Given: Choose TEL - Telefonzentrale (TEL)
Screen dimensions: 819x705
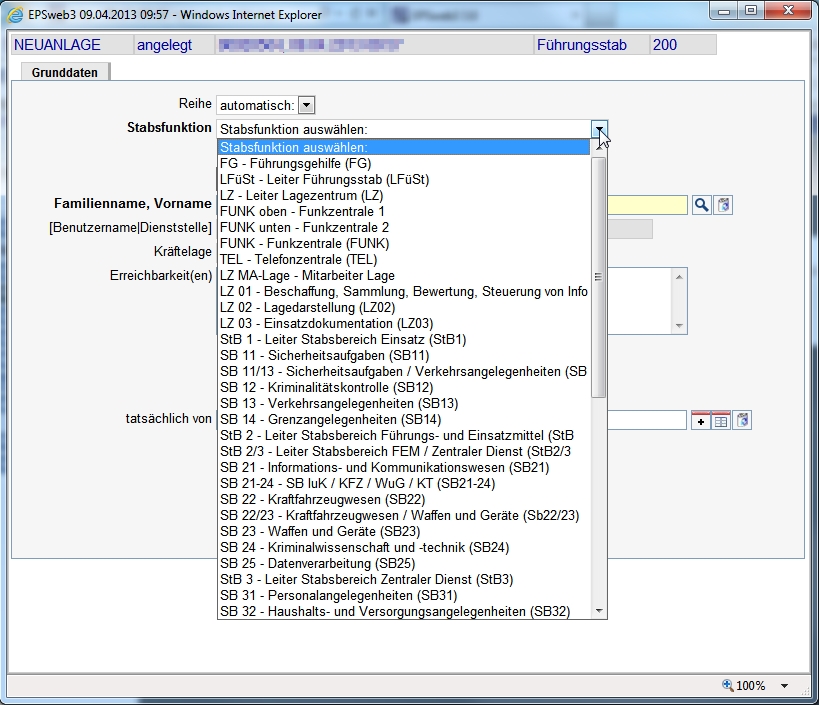Looking at the screenshot, I should click(403, 260).
